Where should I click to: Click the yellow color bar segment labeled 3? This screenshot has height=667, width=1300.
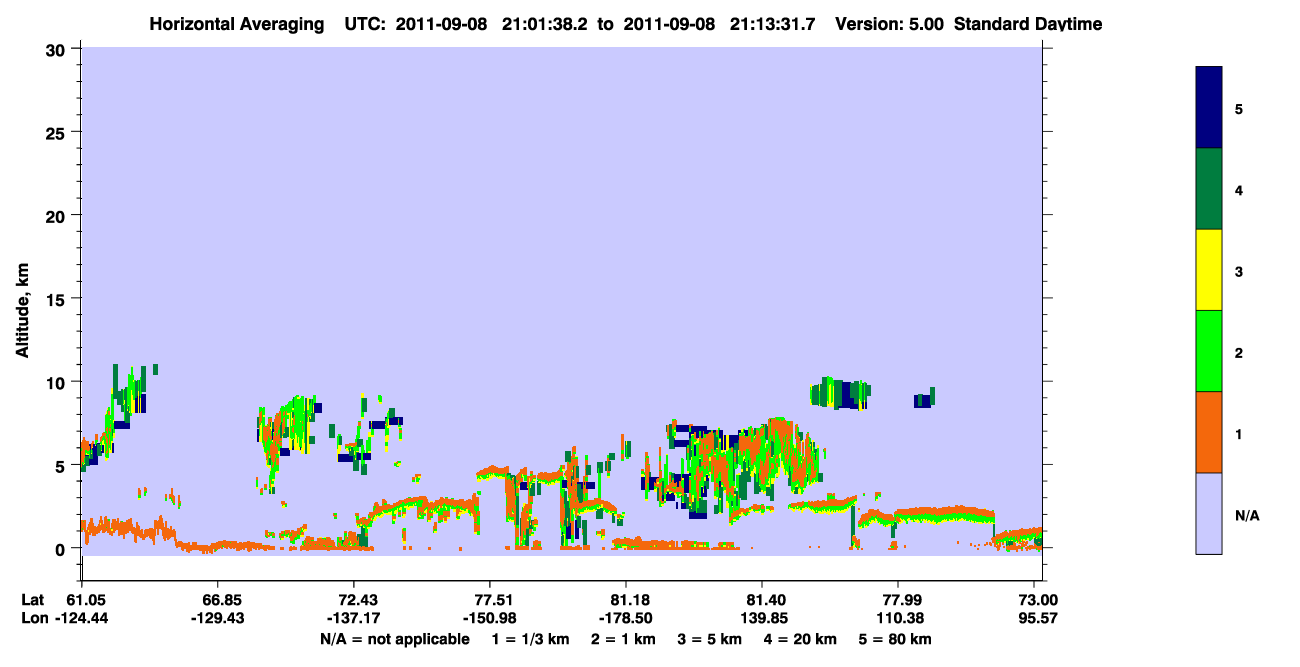click(x=1209, y=270)
